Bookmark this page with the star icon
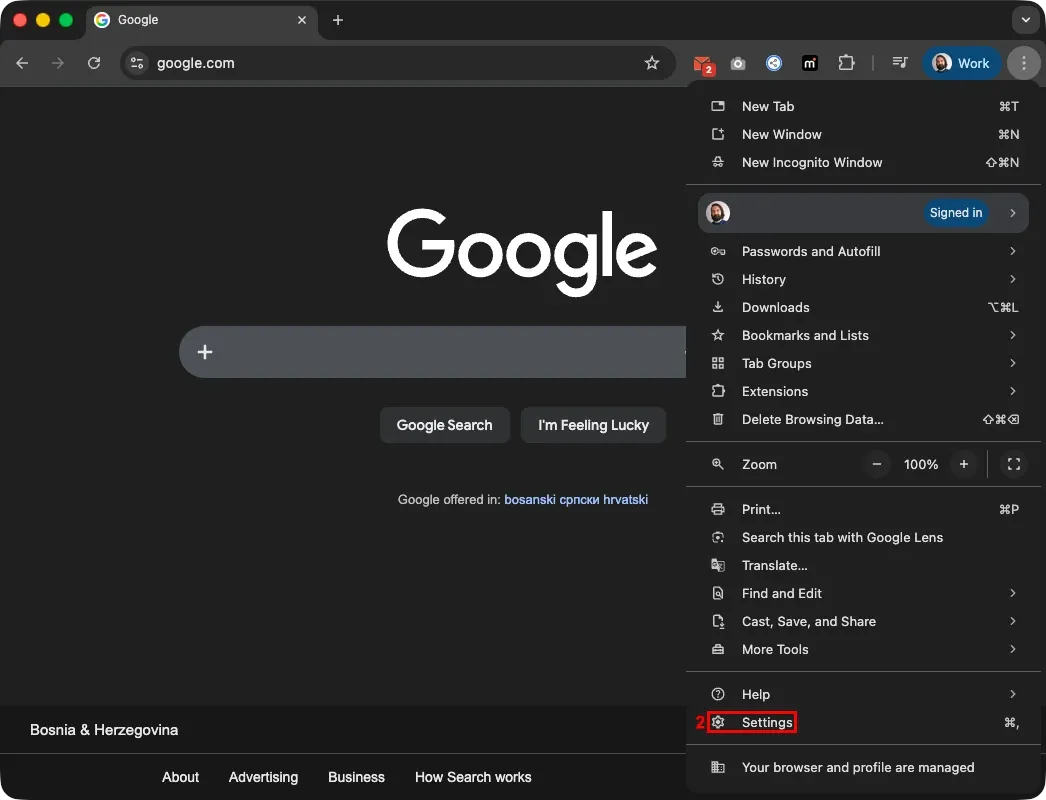This screenshot has height=800, width=1046. point(652,63)
